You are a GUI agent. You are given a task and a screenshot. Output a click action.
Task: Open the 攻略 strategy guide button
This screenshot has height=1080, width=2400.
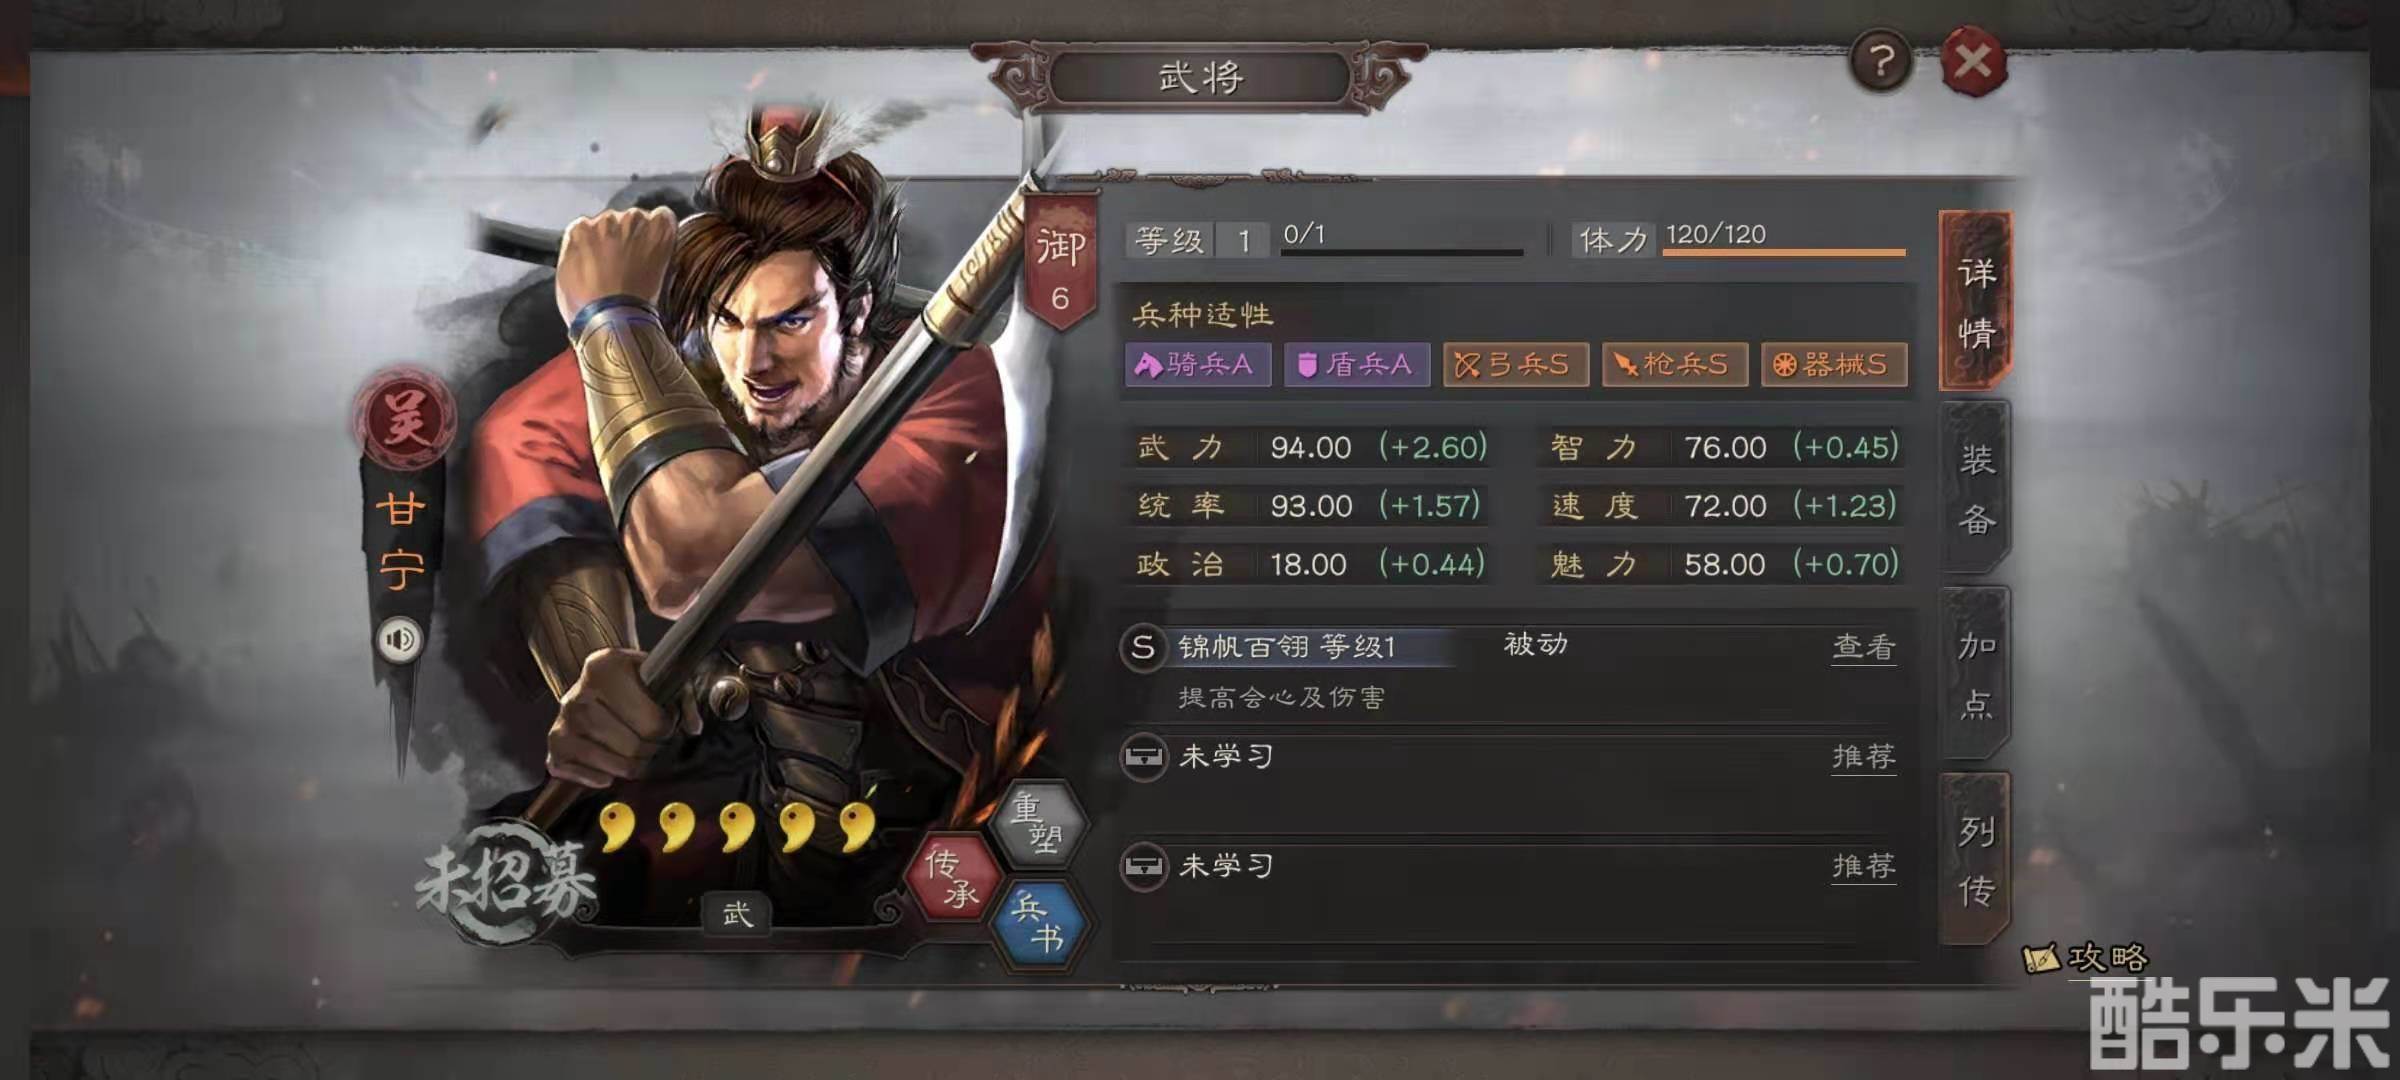pyautogui.click(x=2086, y=958)
